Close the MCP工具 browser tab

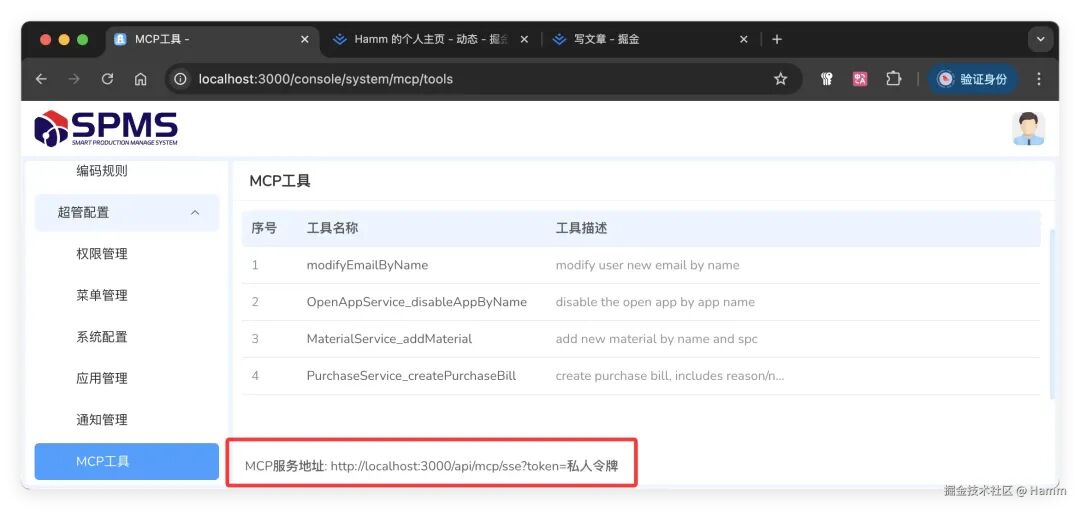[x=304, y=39]
